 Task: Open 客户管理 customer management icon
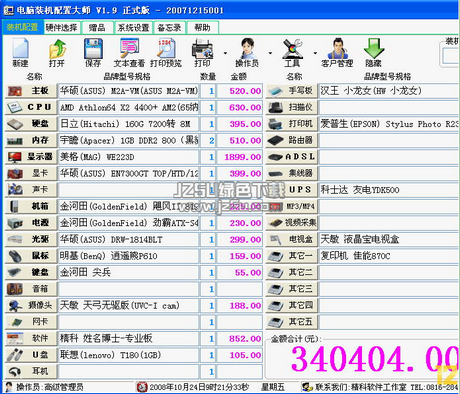(x=337, y=53)
